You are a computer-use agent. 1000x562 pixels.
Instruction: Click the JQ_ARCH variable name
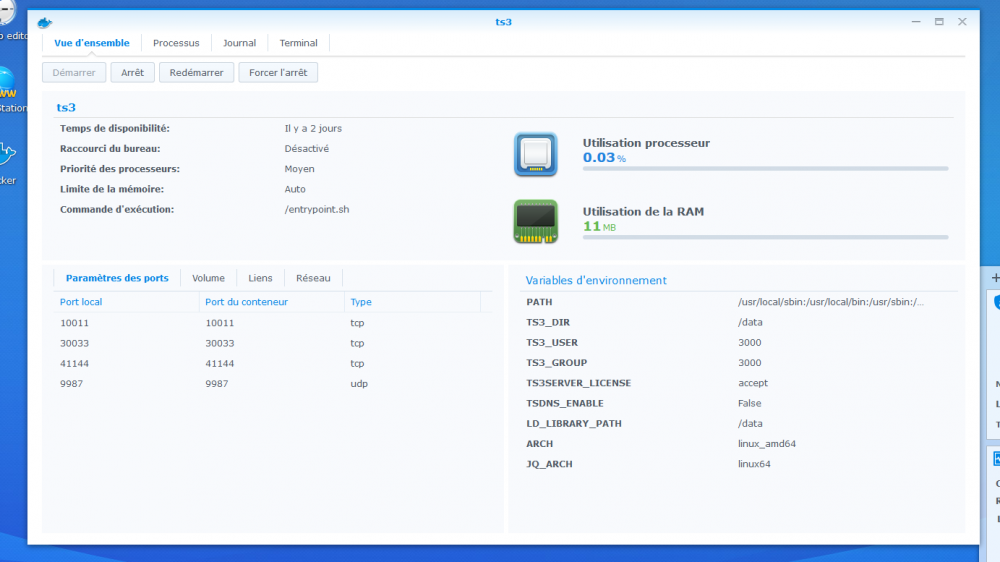click(x=549, y=464)
